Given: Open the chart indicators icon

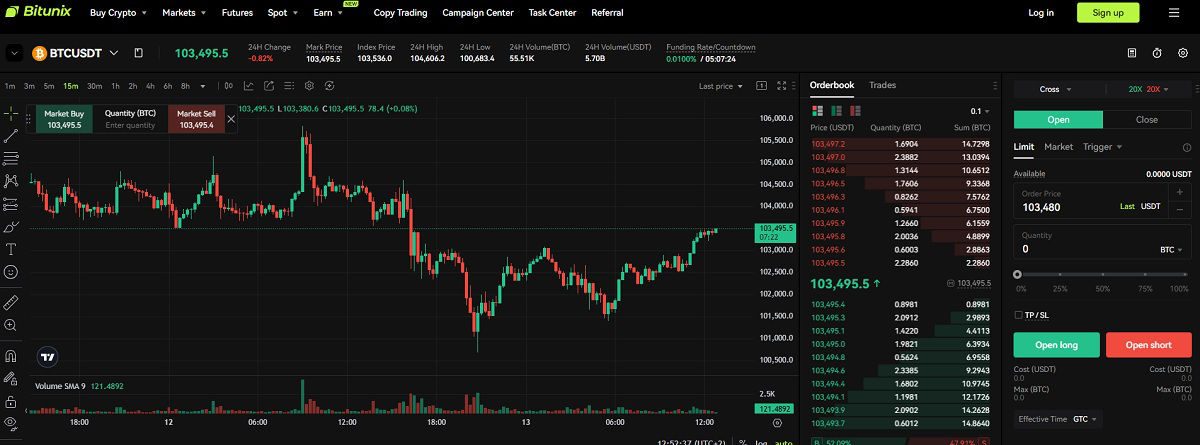Looking at the screenshot, I should tap(249, 86).
